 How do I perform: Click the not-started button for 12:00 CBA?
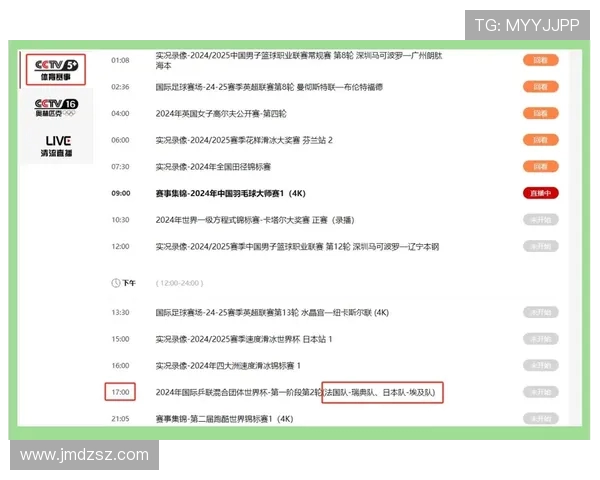[x=541, y=246]
